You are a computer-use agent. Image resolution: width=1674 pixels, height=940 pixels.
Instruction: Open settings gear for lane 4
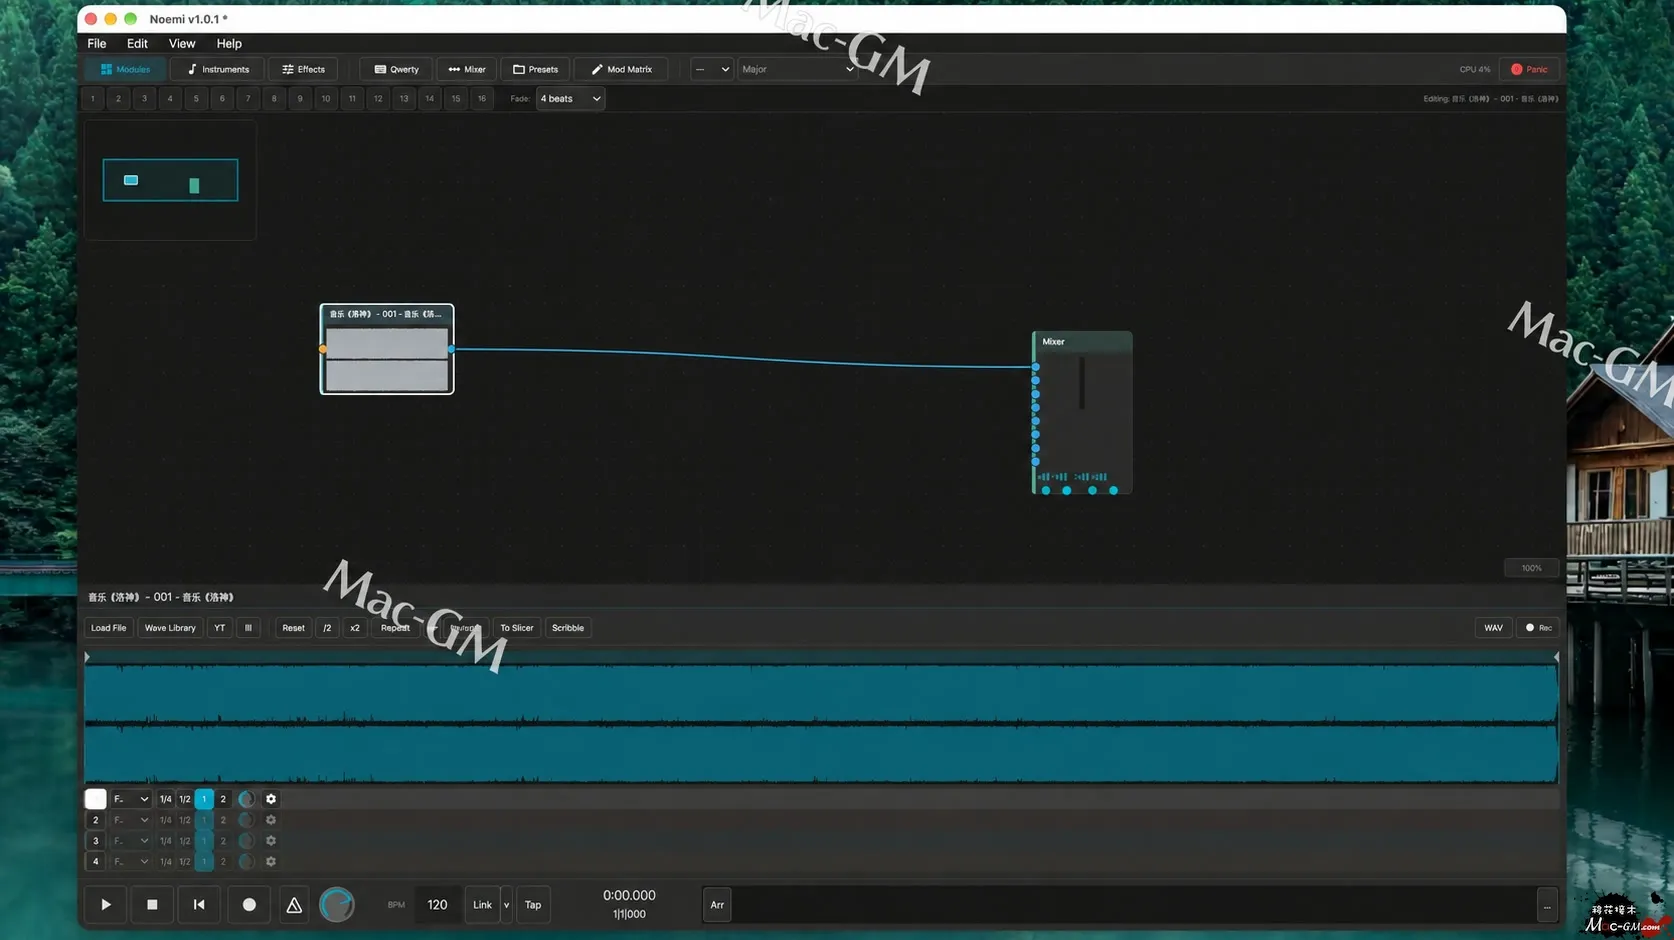pyautogui.click(x=271, y=861)
